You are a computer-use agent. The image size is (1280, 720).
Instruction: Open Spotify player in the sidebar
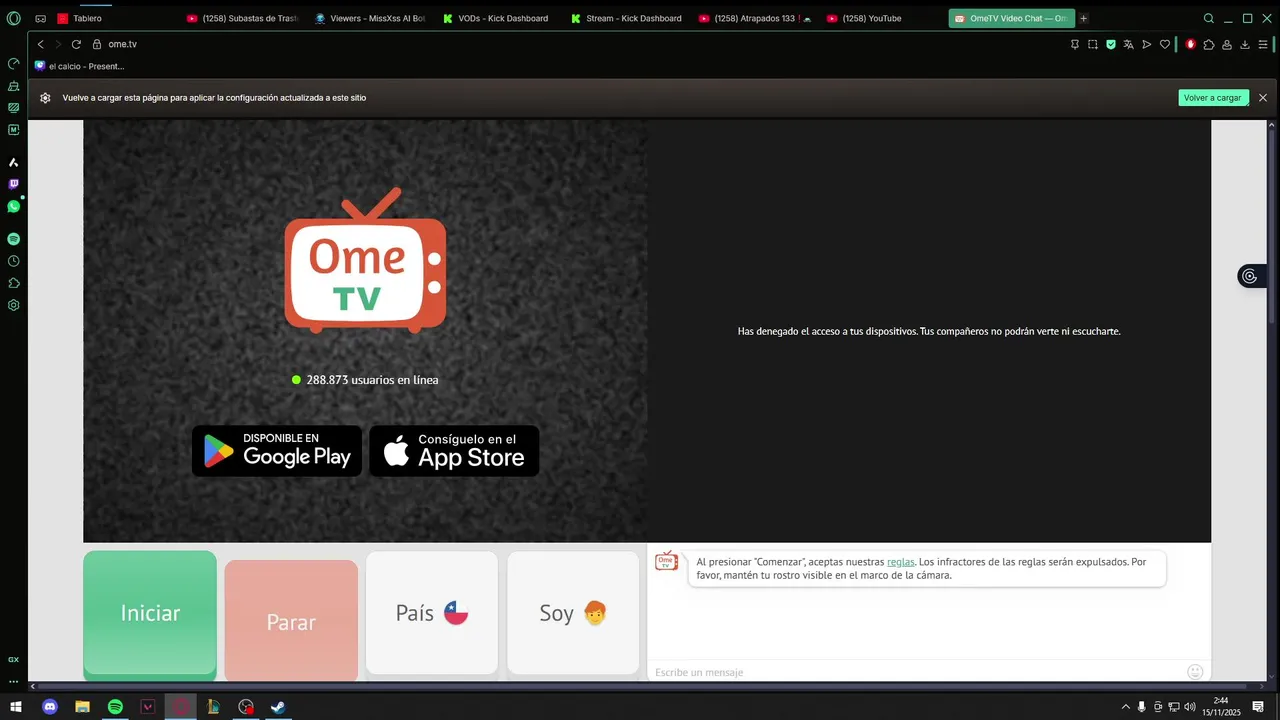pos(14,239)
